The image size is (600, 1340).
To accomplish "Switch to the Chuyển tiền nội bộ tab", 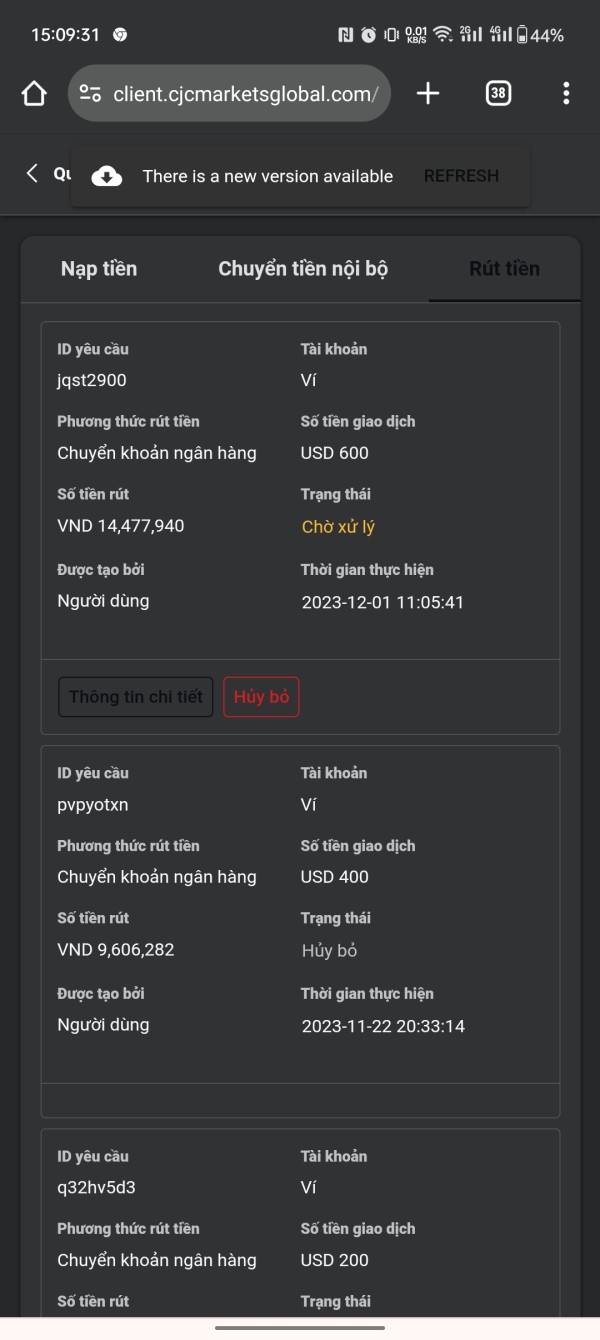I will coord(303,269).
